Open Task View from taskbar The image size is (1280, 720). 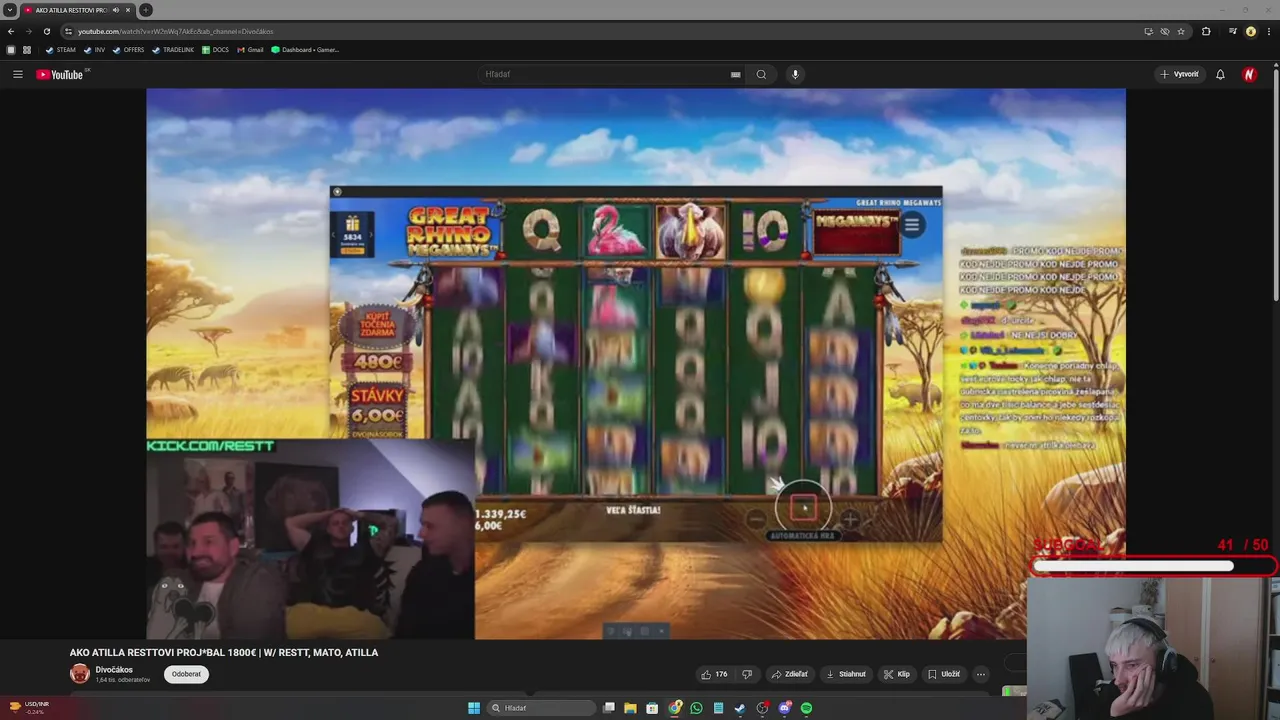(x=608, y=708)
